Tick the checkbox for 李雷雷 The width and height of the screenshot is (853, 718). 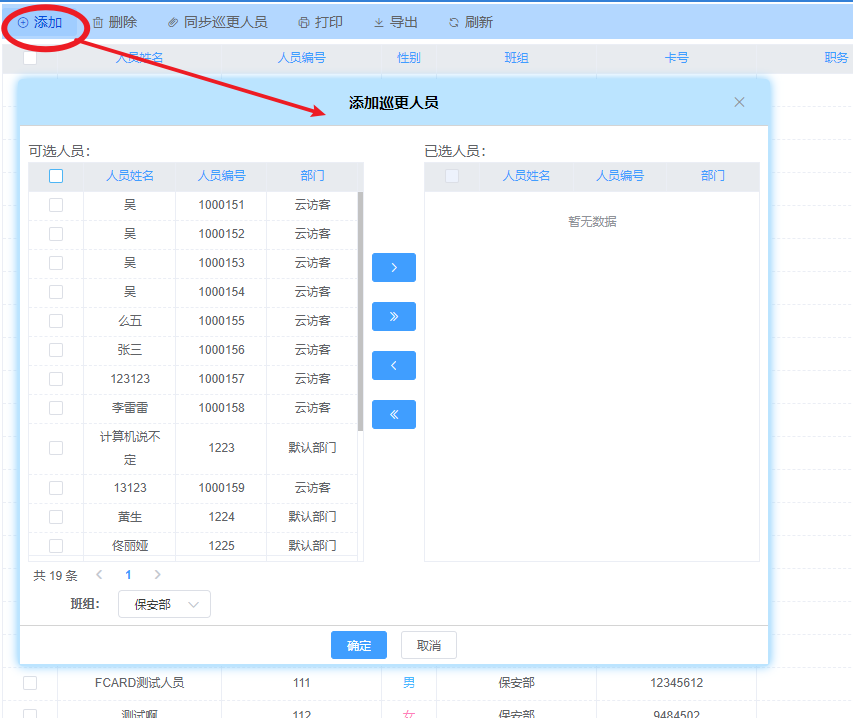(56, 408)
